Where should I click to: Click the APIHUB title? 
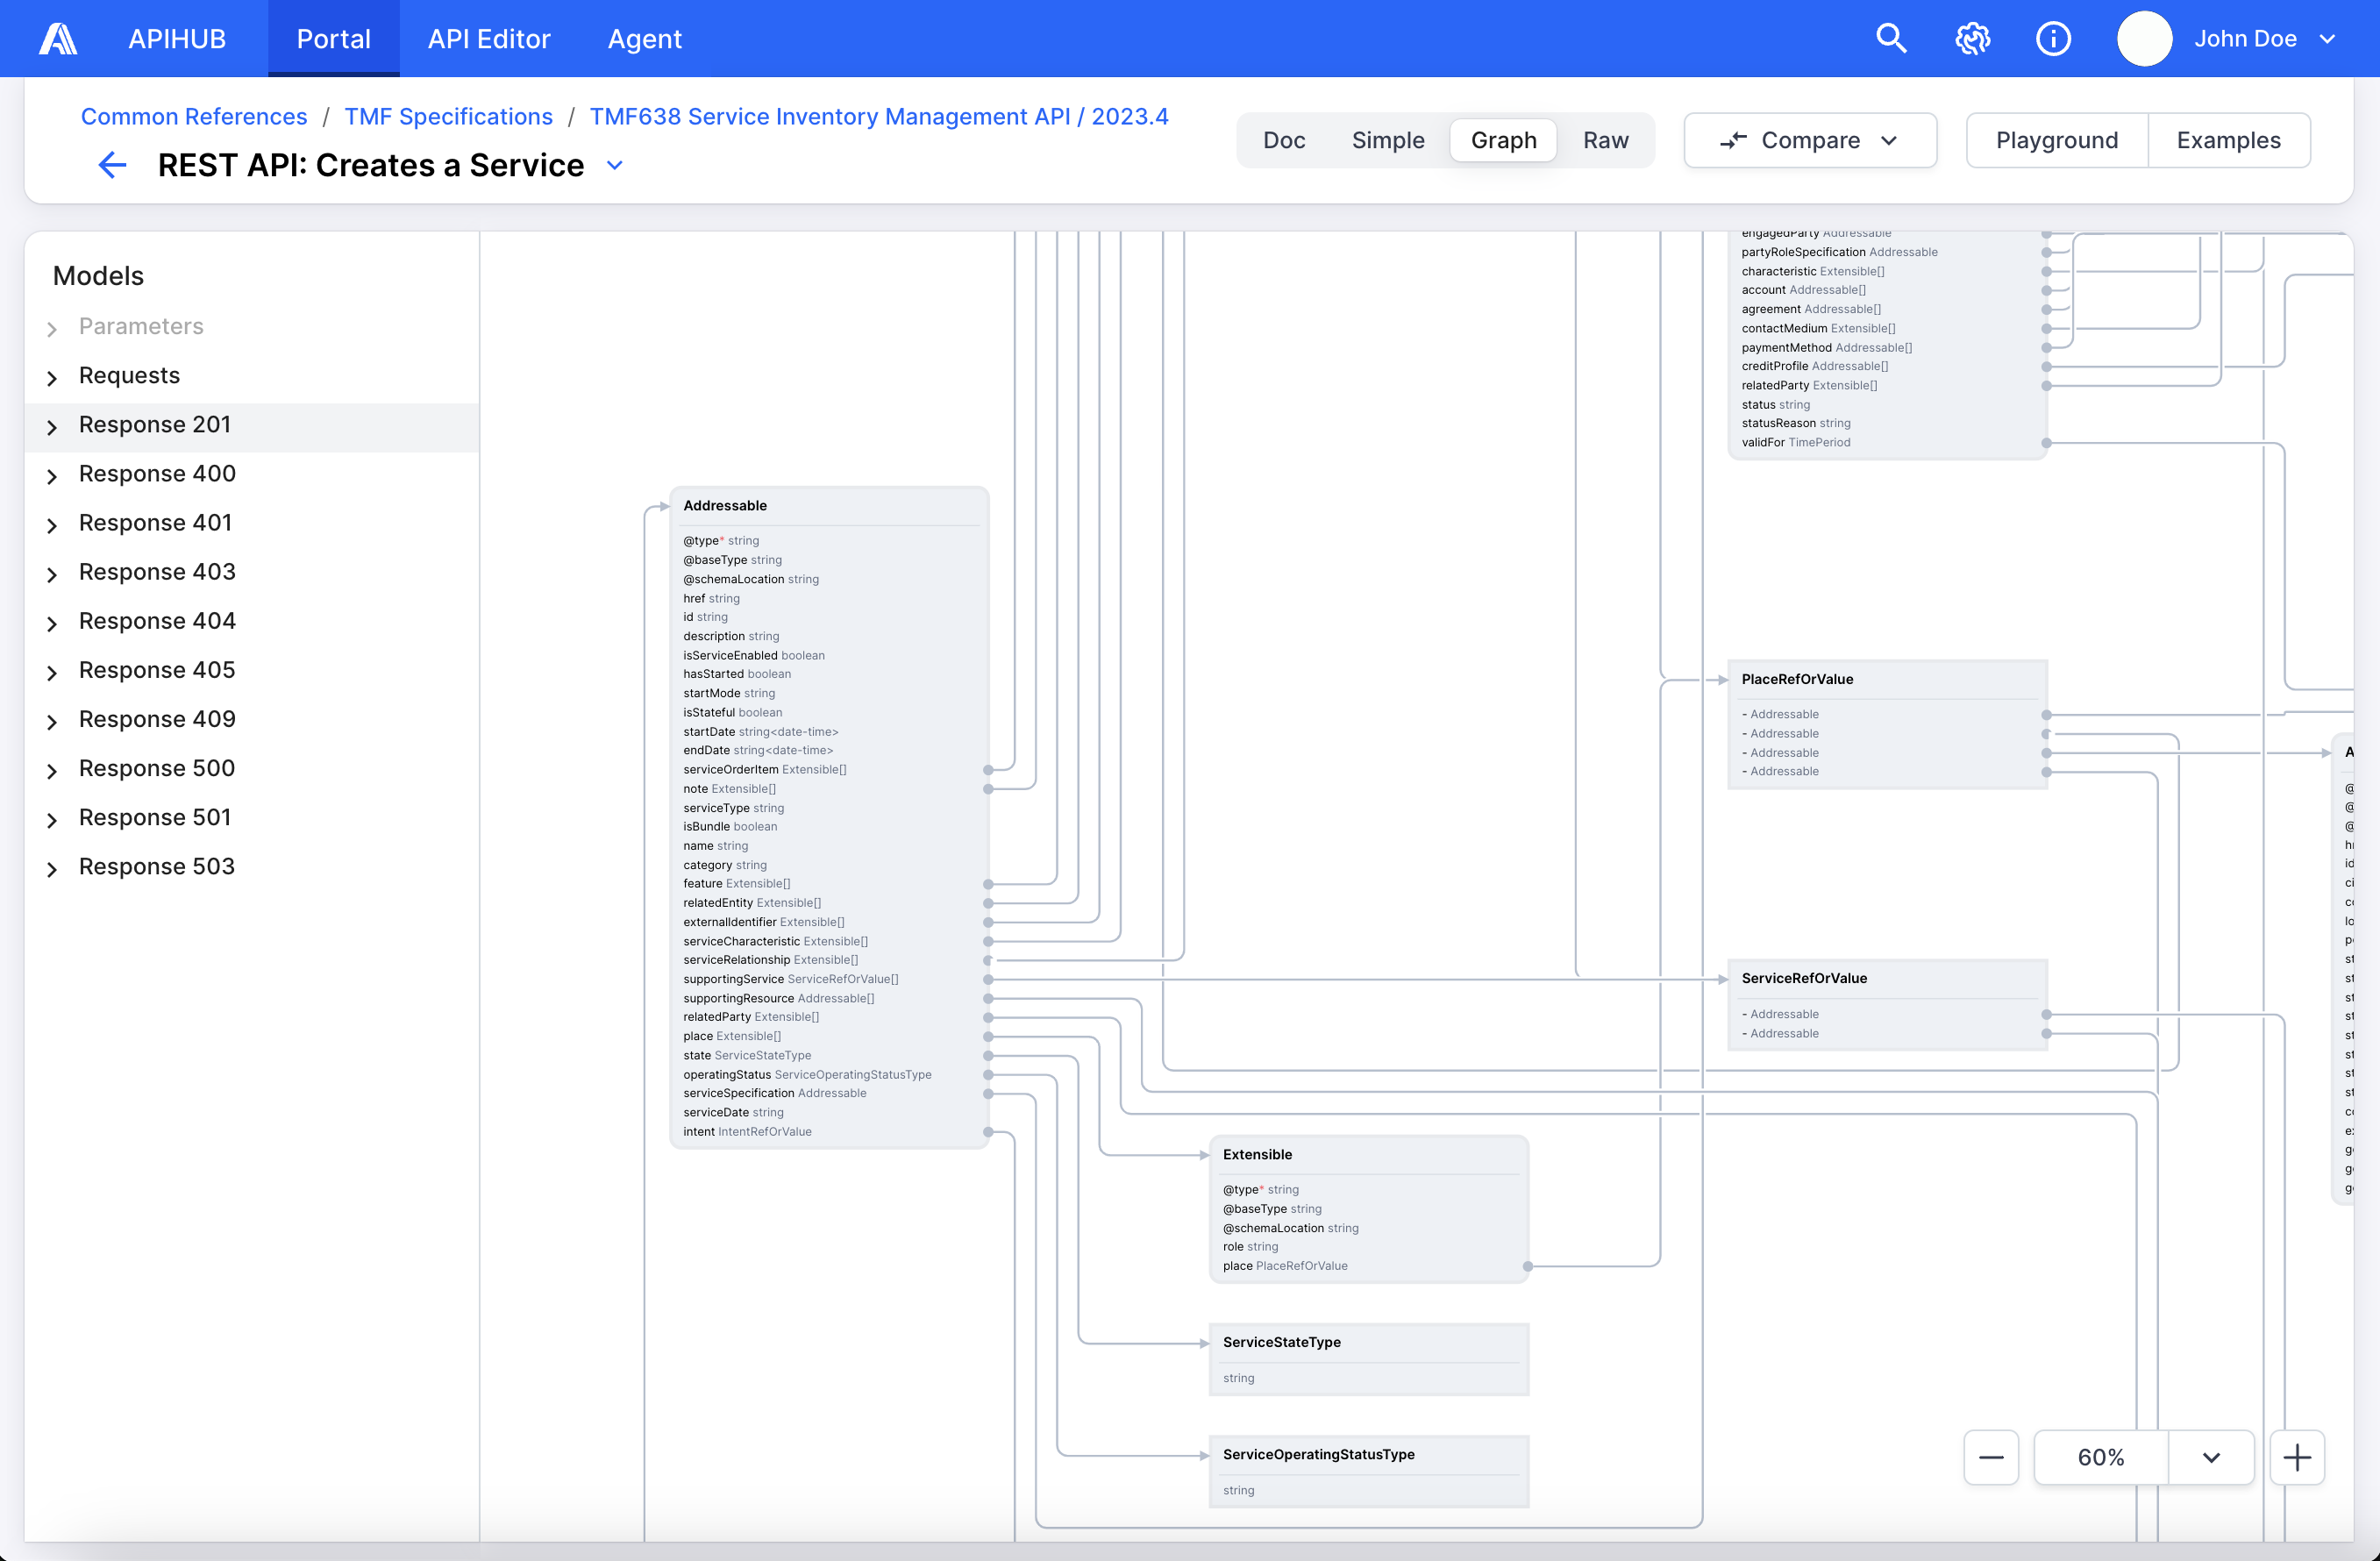coord(177,38)
